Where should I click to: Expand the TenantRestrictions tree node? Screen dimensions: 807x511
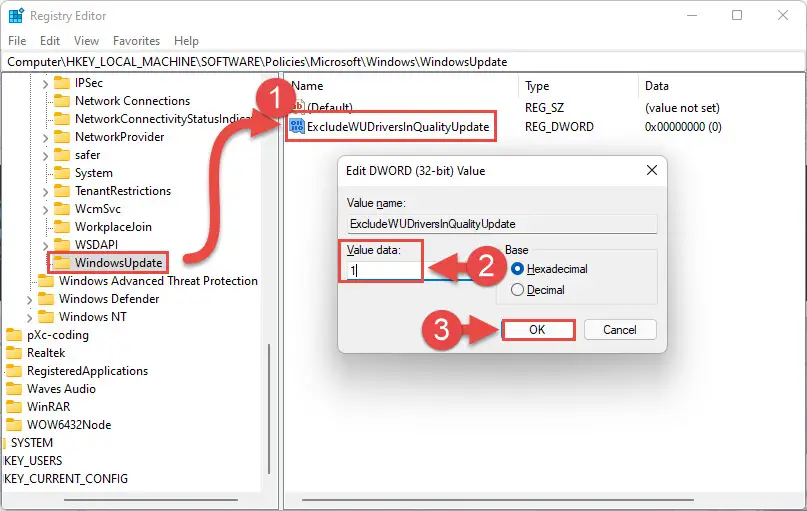coord(45,191)
